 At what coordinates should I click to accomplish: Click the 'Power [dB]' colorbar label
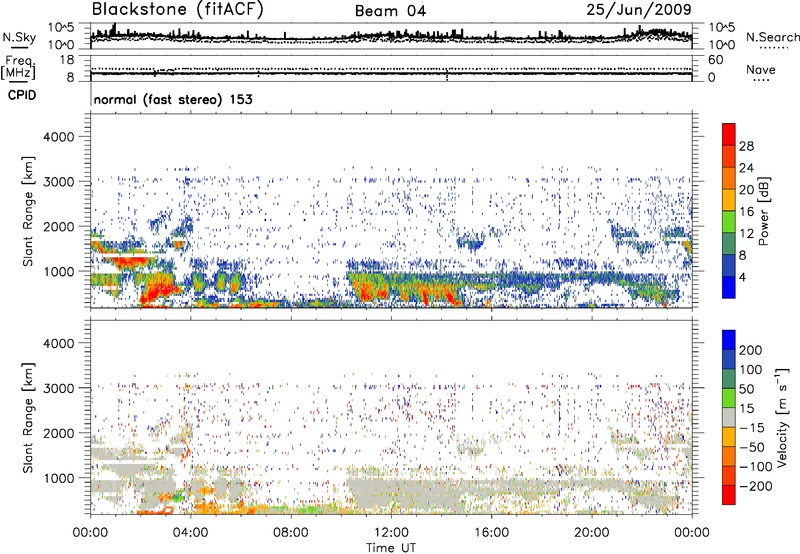pos(763,211)
